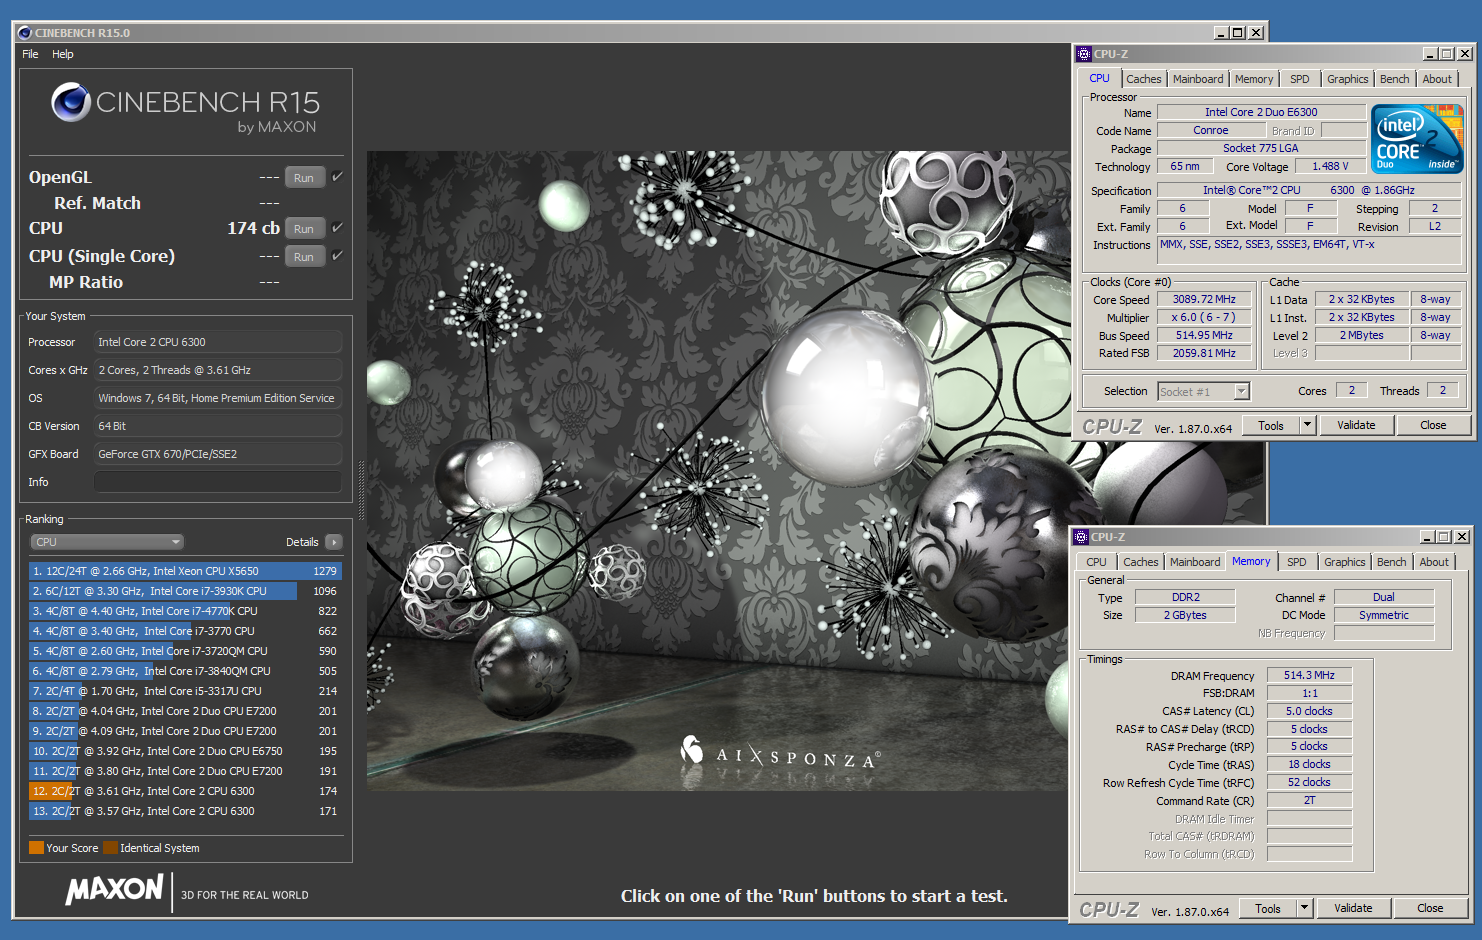Run the CPU Single Core benchmark
1482x940 pixels.
[304, 257]
